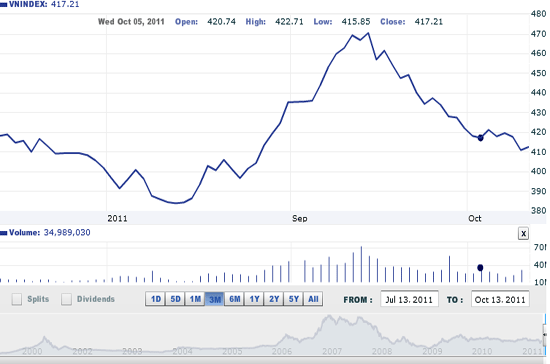Select the 1Y time range
The height and width of the screenshot is (364, 550).
254,299
